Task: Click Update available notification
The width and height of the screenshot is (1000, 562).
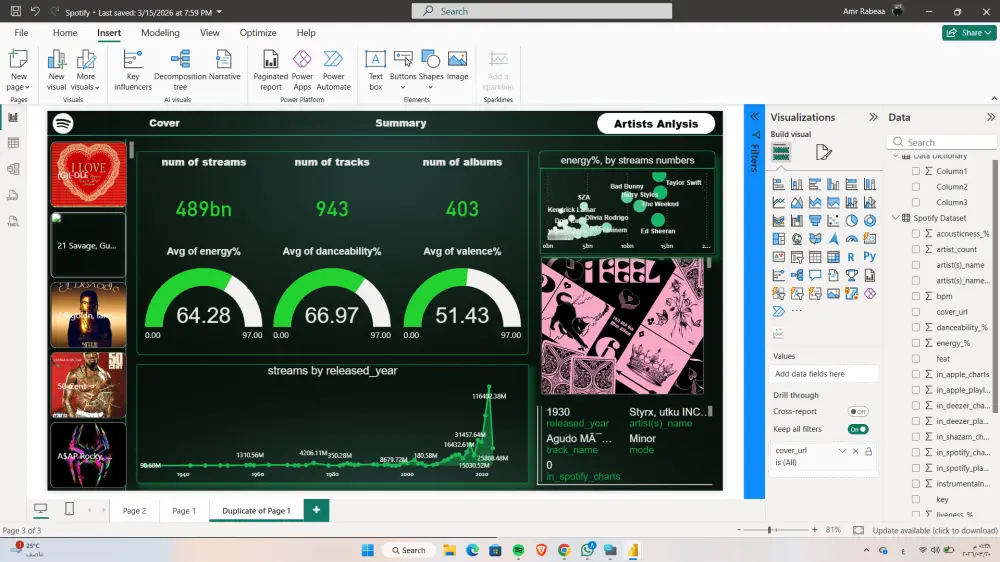Action: click(x=934, y=530)
